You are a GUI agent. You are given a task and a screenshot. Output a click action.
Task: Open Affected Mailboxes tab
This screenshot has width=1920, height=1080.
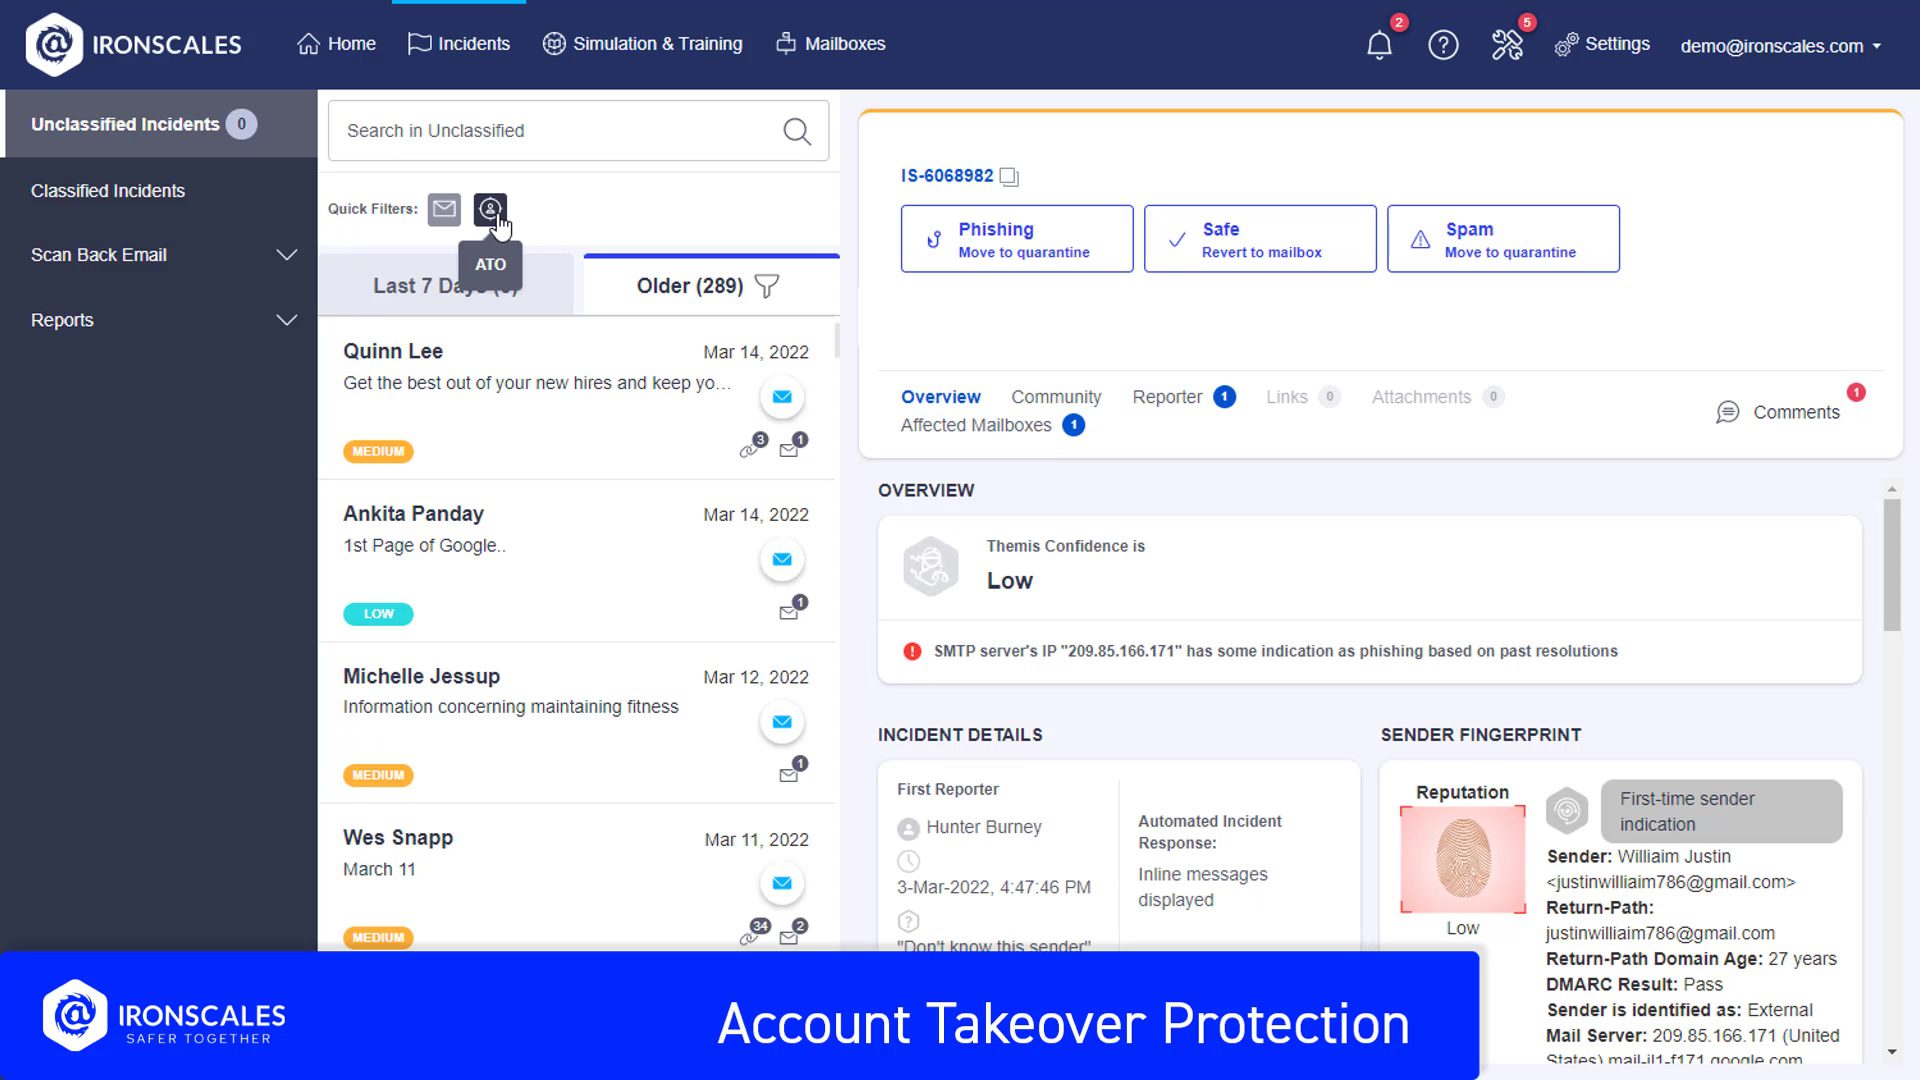click(x=992, y=425)
